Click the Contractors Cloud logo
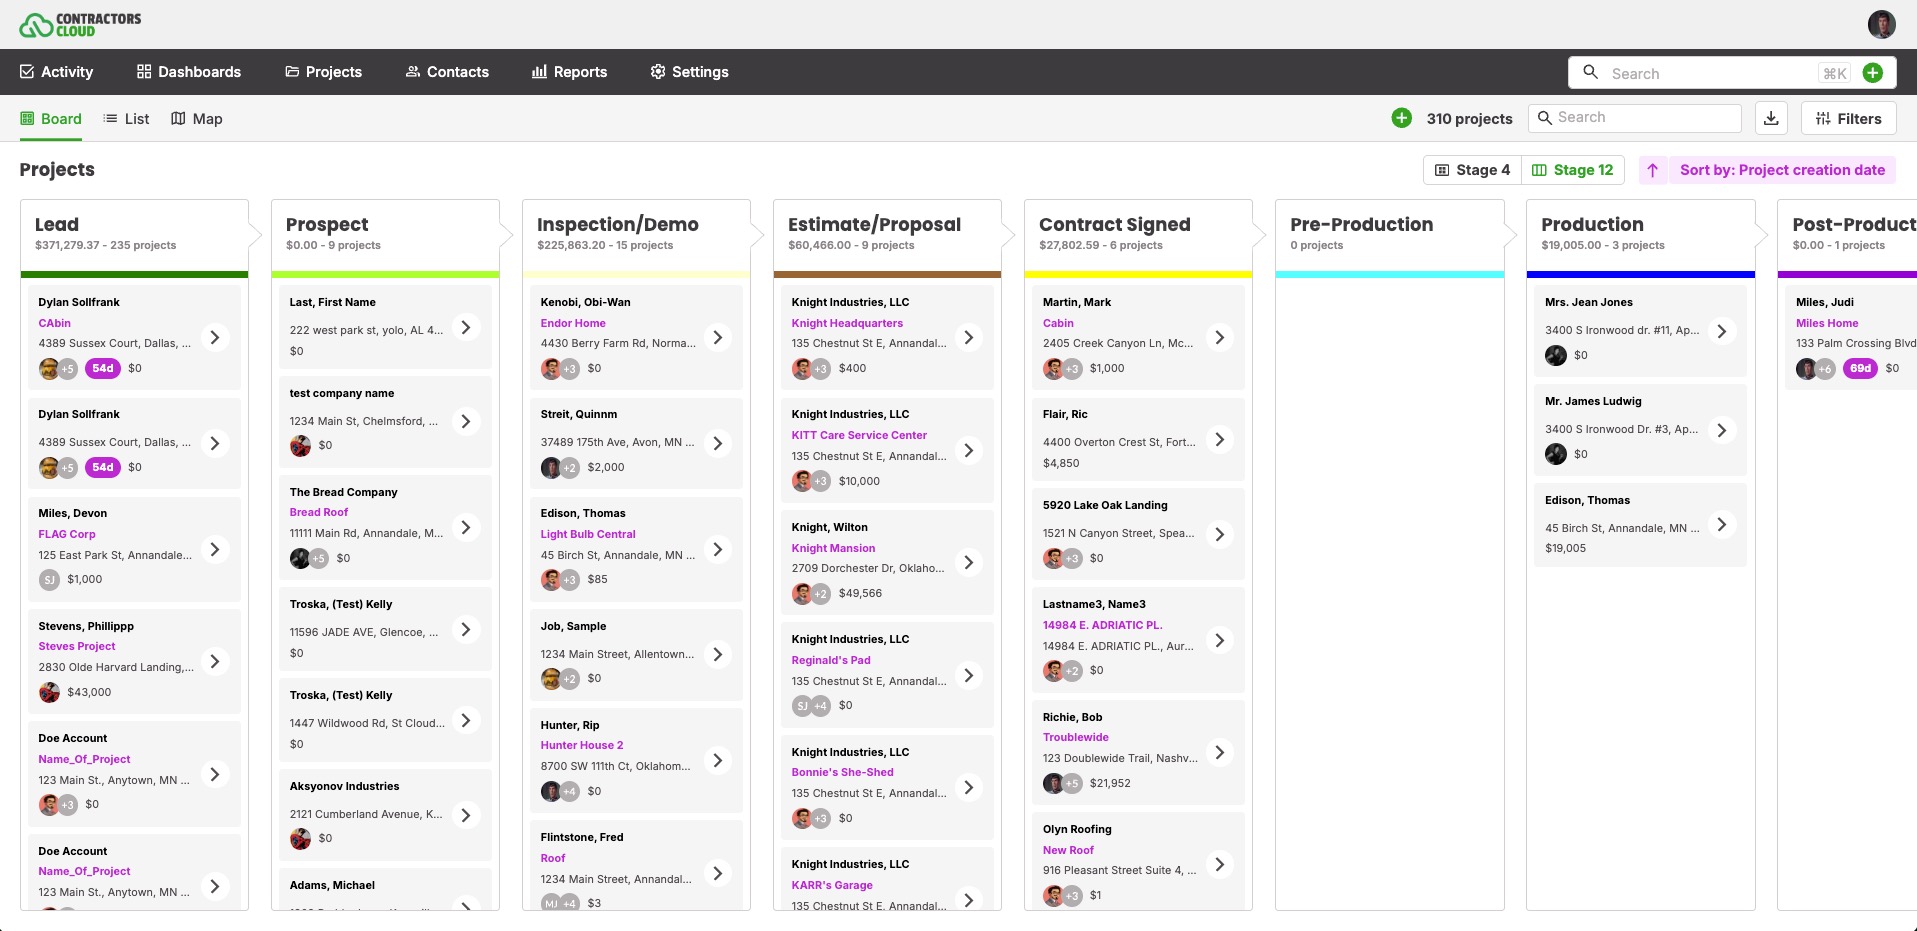Image resolution: width=1917 pixels, height=931 pixels. click(80, 24)
